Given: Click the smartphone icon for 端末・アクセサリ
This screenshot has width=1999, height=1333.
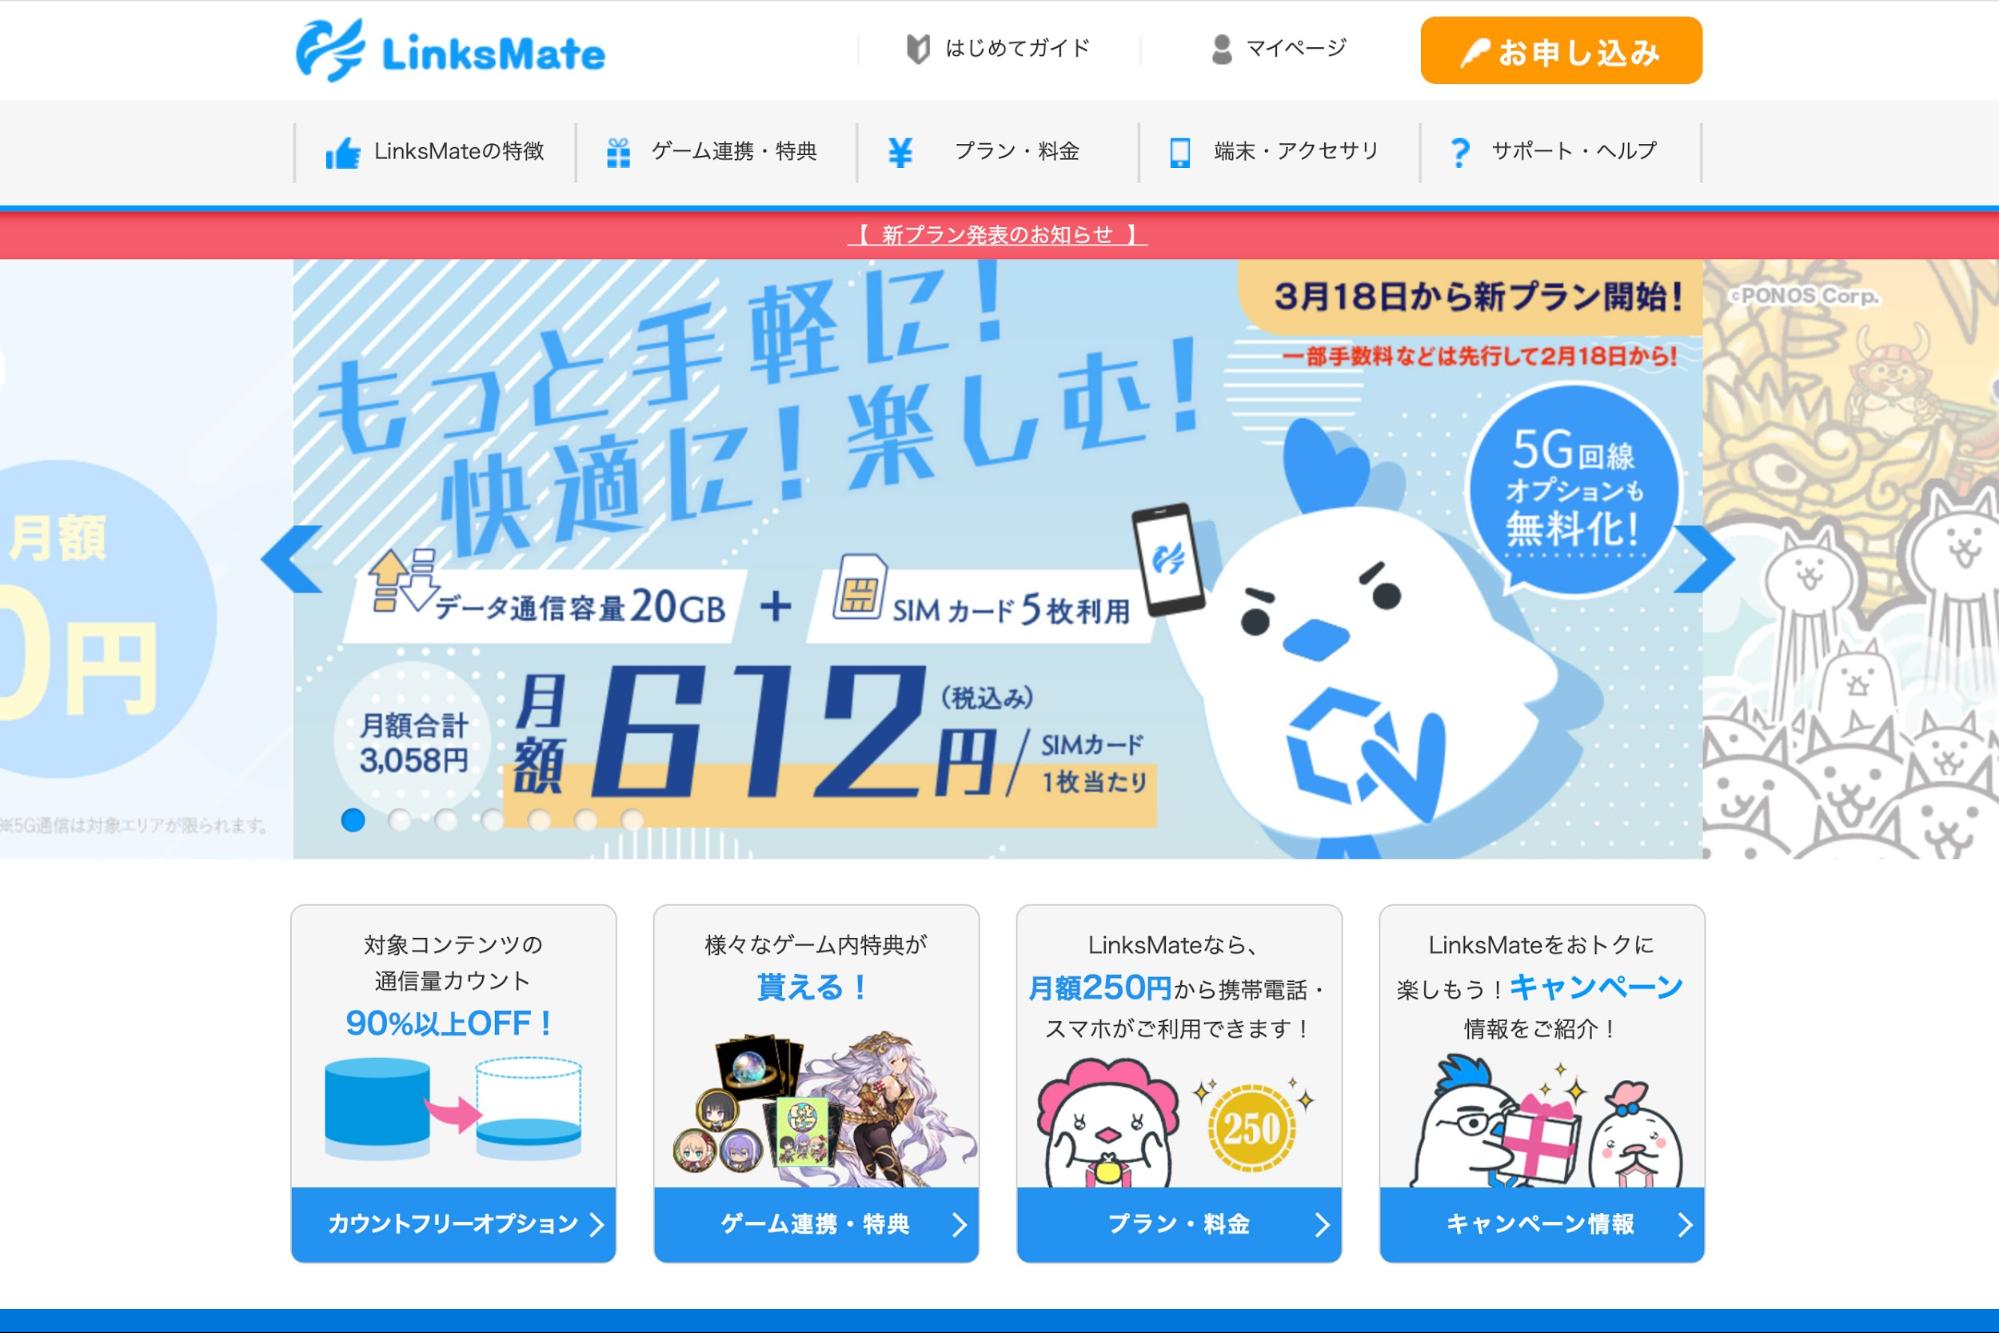Looking at the screenshot, I should coord(1180,153).
